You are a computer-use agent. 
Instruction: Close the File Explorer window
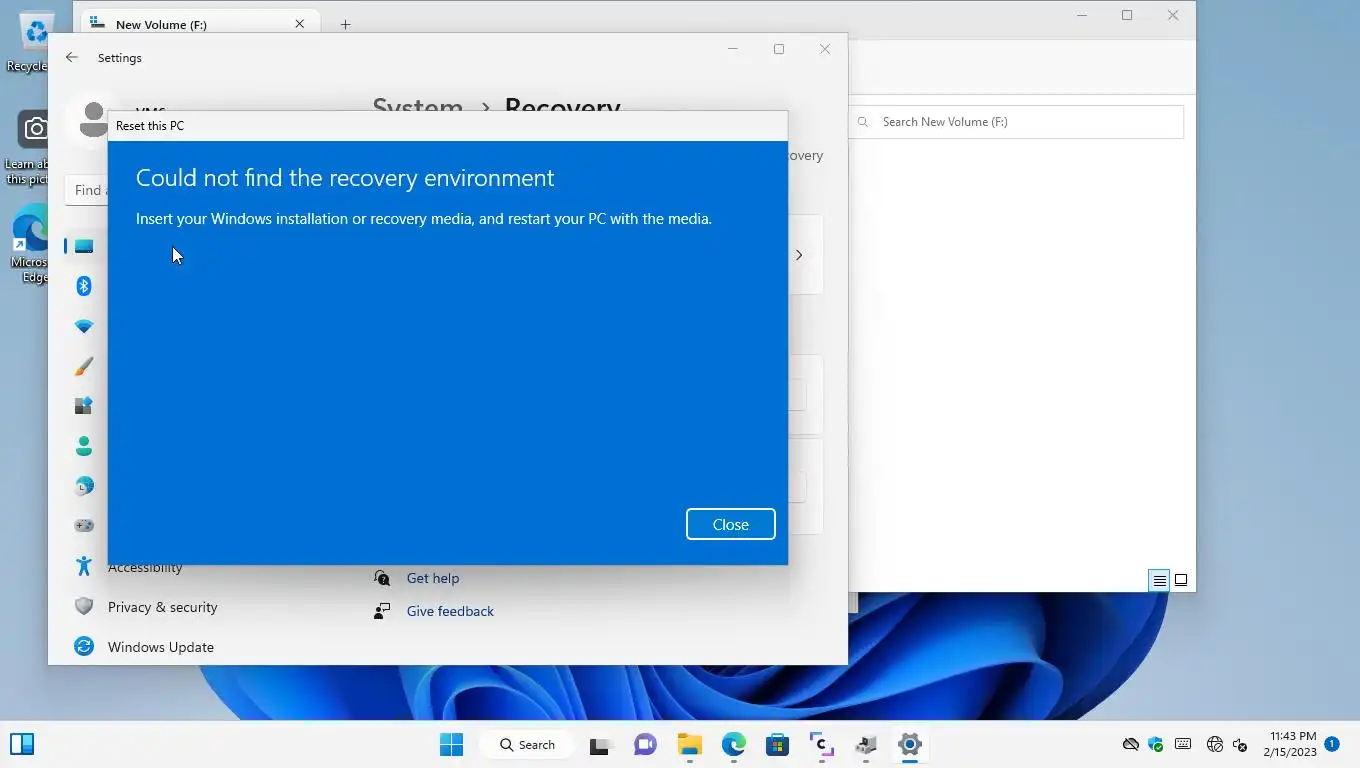click(1173, 16)
